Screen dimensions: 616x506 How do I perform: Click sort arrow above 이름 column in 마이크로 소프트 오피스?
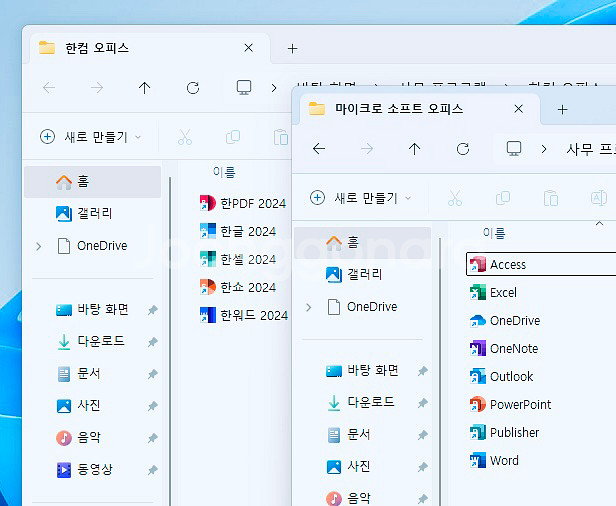(x=600, y=224)
